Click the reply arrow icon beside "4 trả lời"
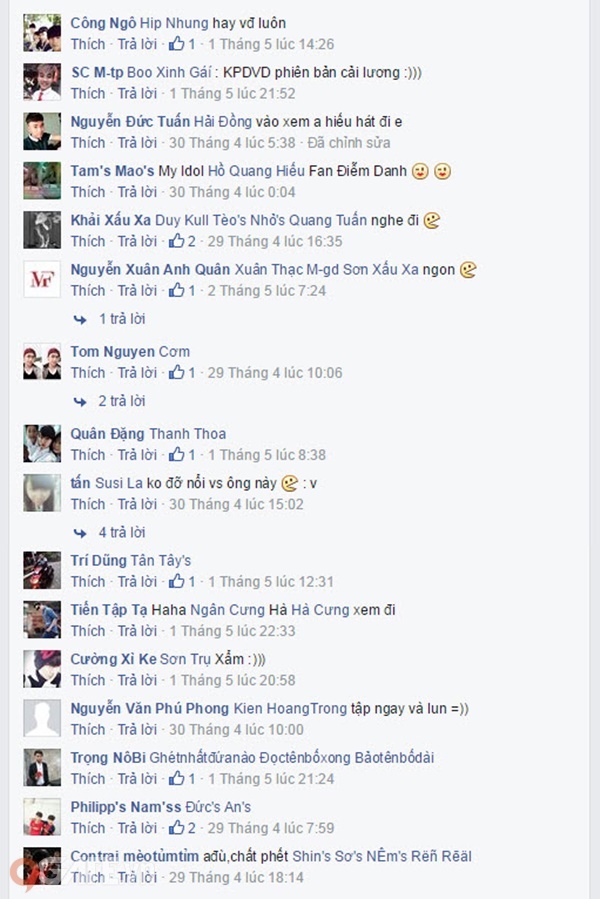This screenshot has height=899, width=600. pos(80,533)
